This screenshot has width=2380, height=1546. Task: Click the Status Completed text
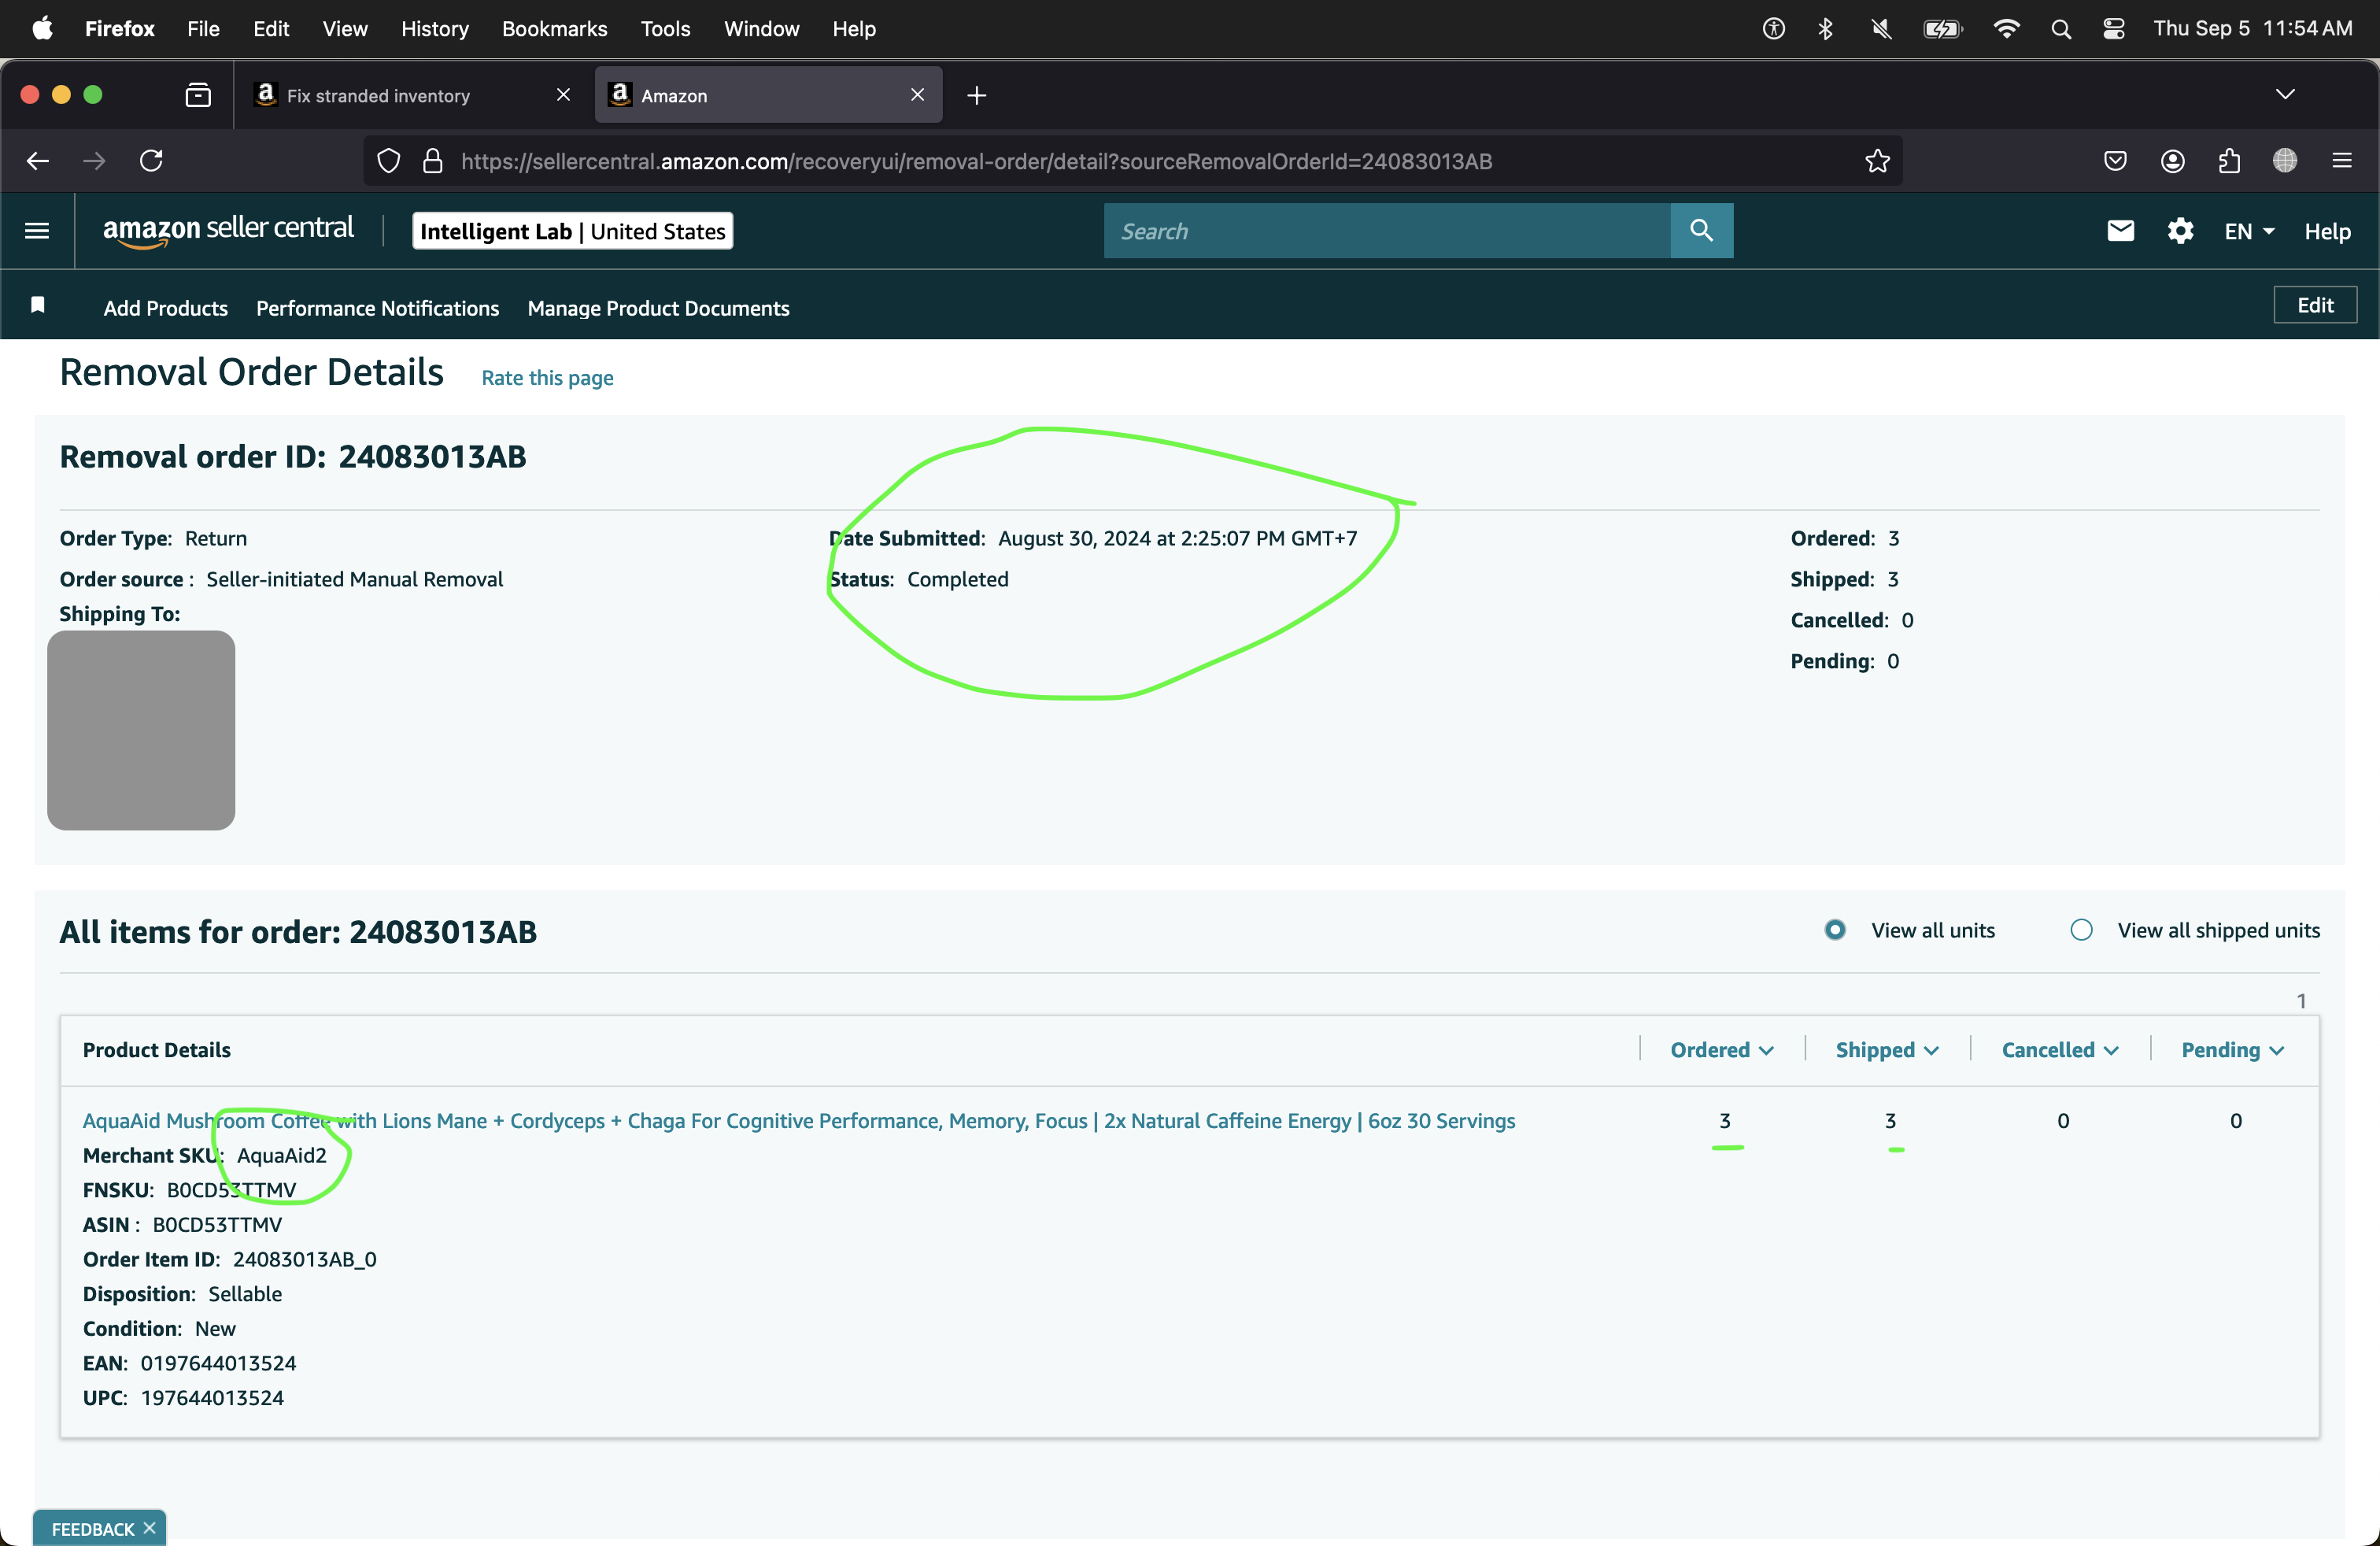point(919,579)
